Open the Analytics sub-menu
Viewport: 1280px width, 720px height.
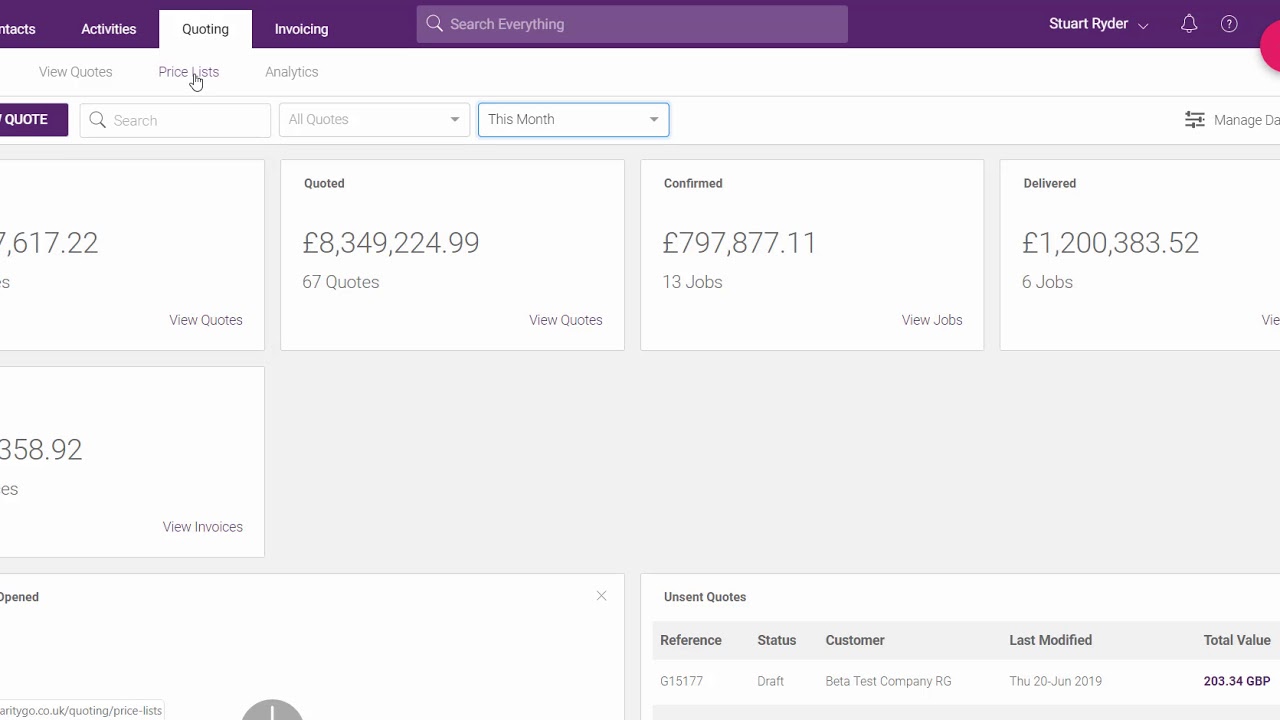point(291,72)
